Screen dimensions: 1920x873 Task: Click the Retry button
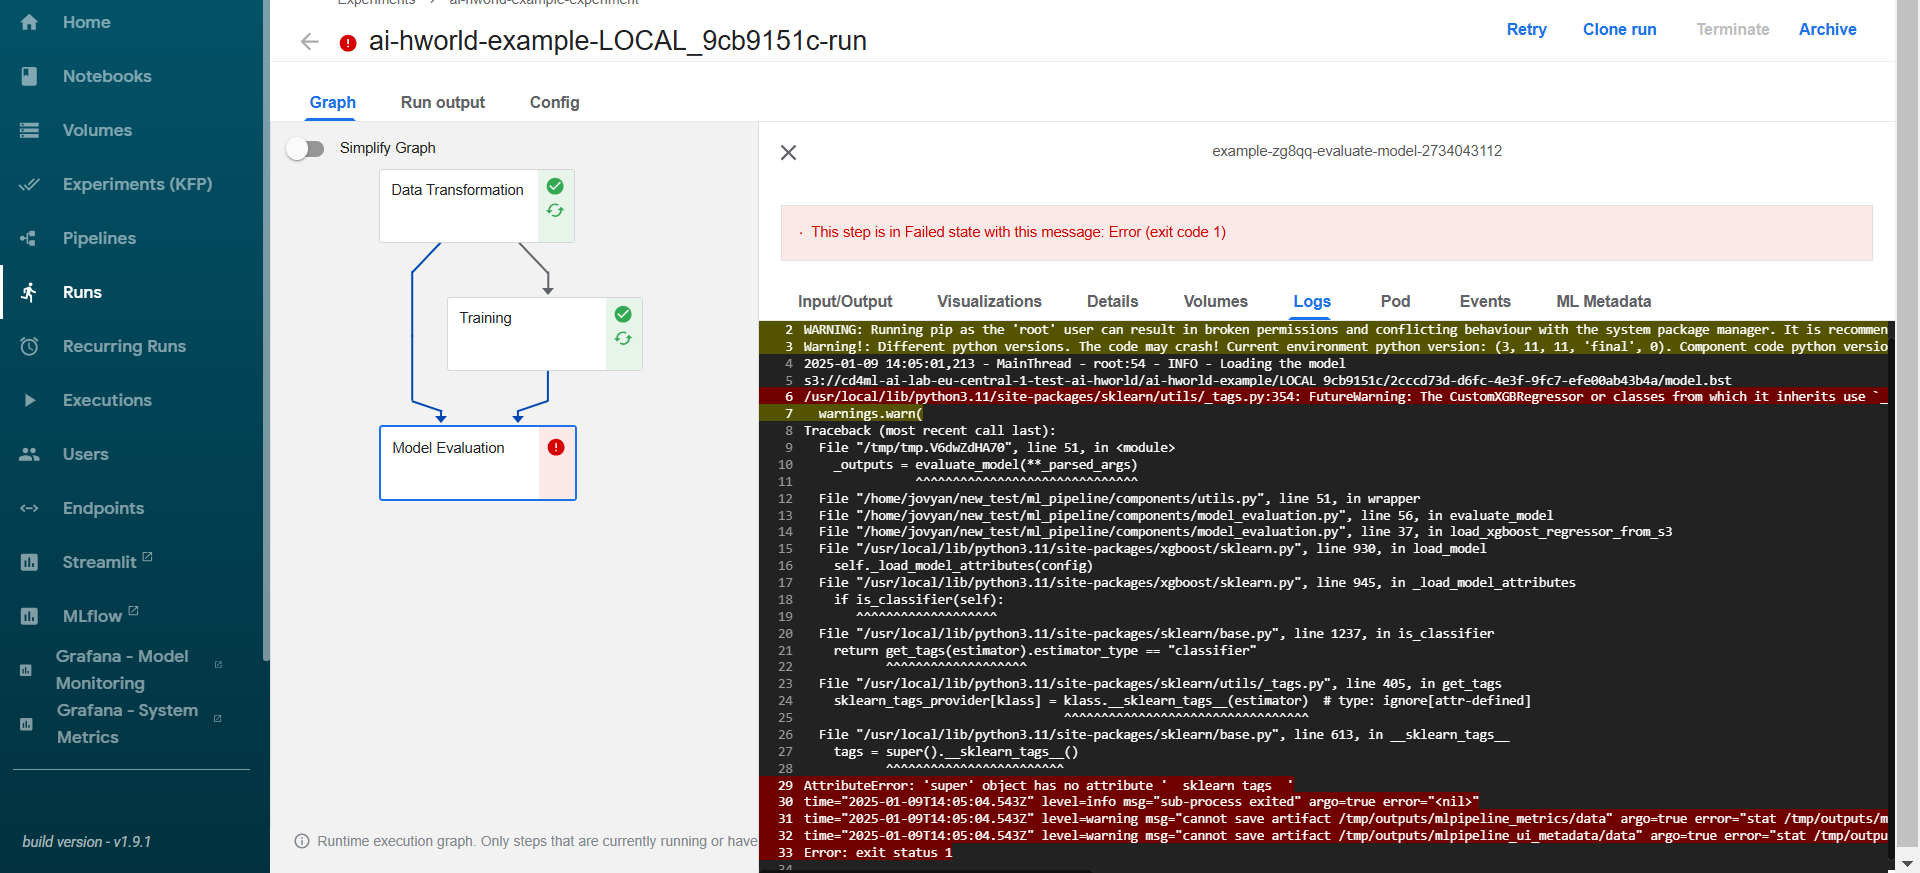(1527, 29)
